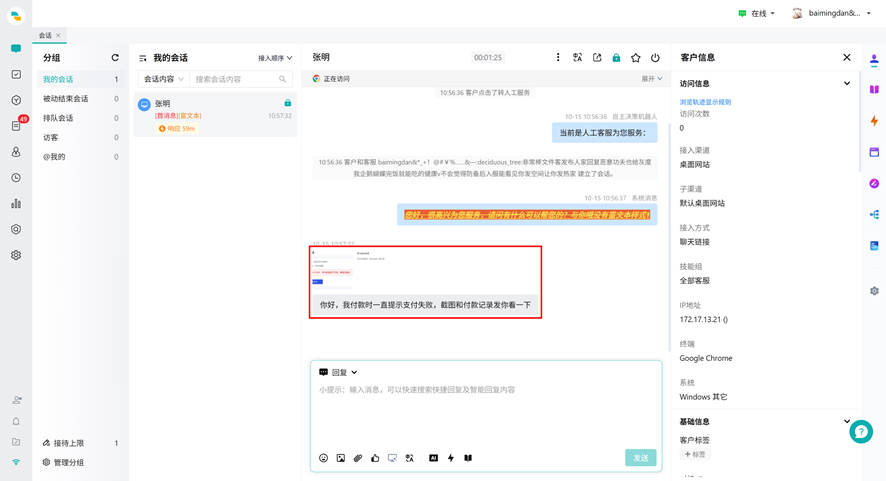Open the statistics bar chart icon
The image size is (886, 481).
pyautogui.click(x=16, y=203)
